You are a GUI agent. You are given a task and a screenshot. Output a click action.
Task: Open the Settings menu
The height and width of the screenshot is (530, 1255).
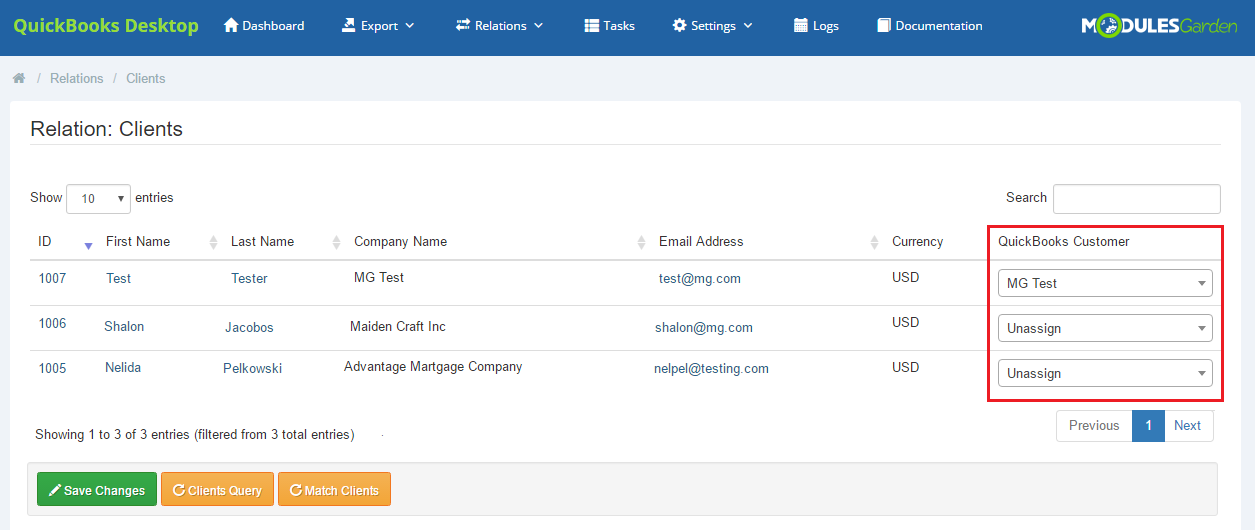point(713,26)
